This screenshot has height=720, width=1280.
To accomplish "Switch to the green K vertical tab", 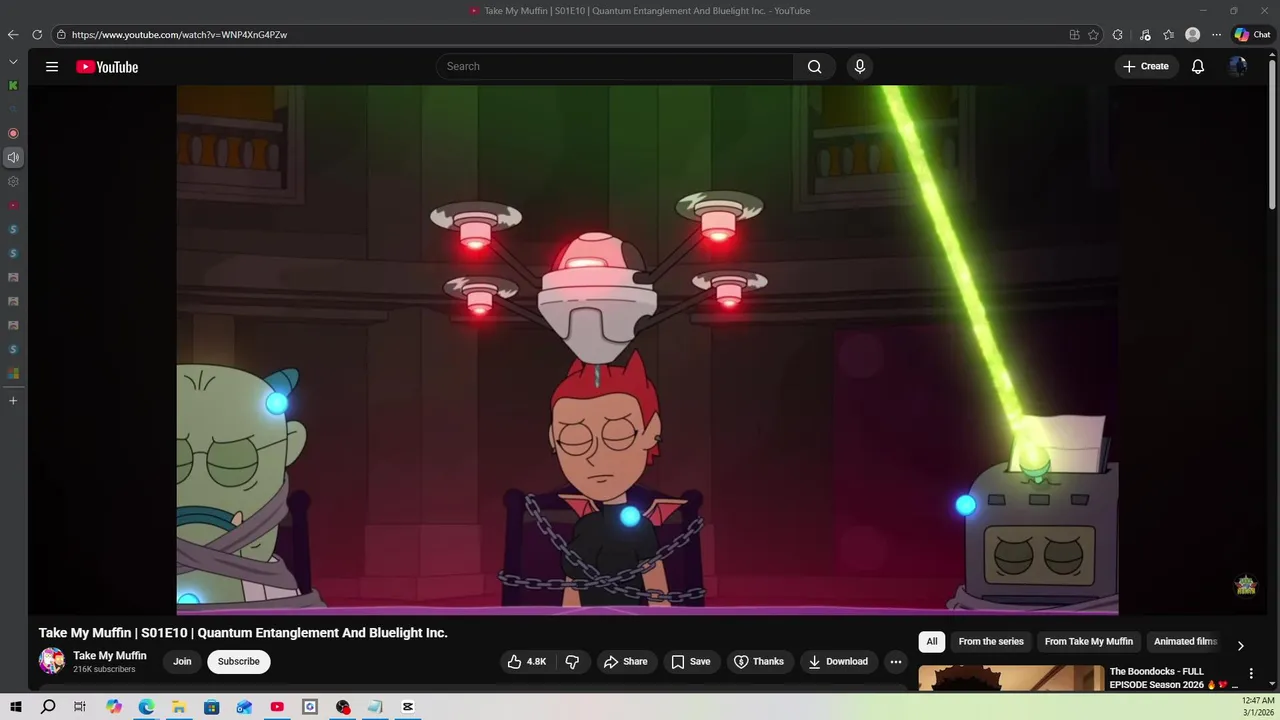I will coord(13,85).
